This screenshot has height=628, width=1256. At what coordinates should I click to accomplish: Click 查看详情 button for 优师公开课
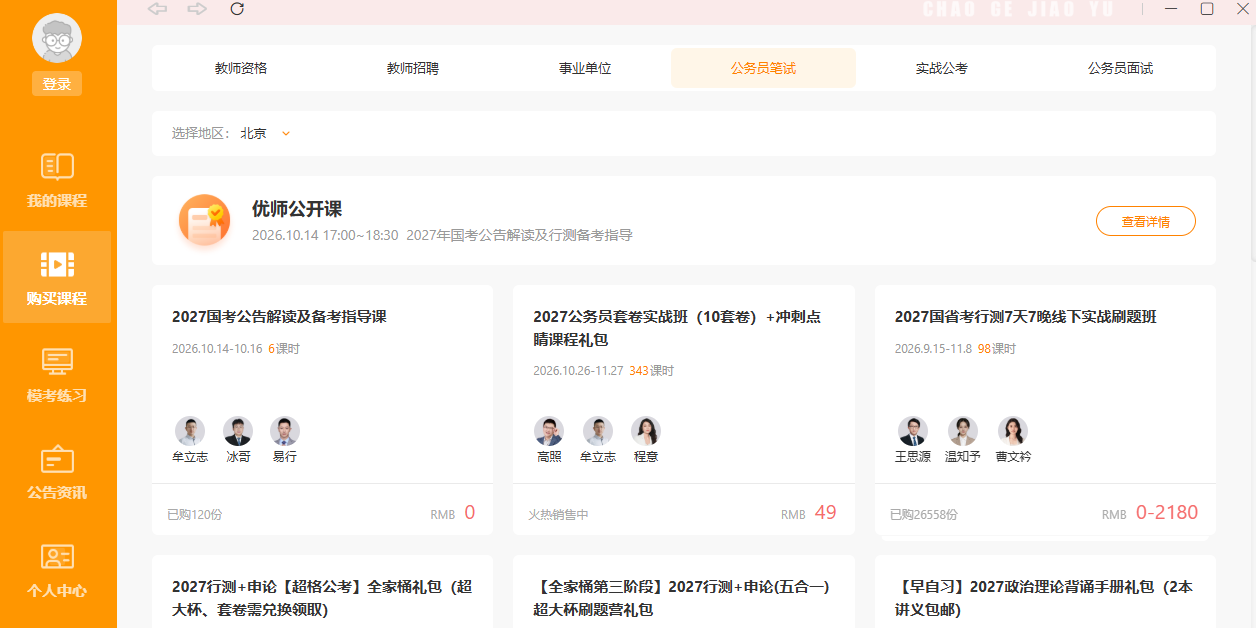pyautogui.click(x=1146, y=221)
